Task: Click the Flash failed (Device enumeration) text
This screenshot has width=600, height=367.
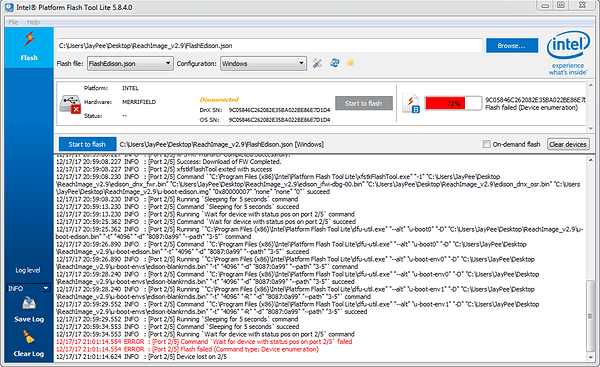Action: (x=532, y=108)
